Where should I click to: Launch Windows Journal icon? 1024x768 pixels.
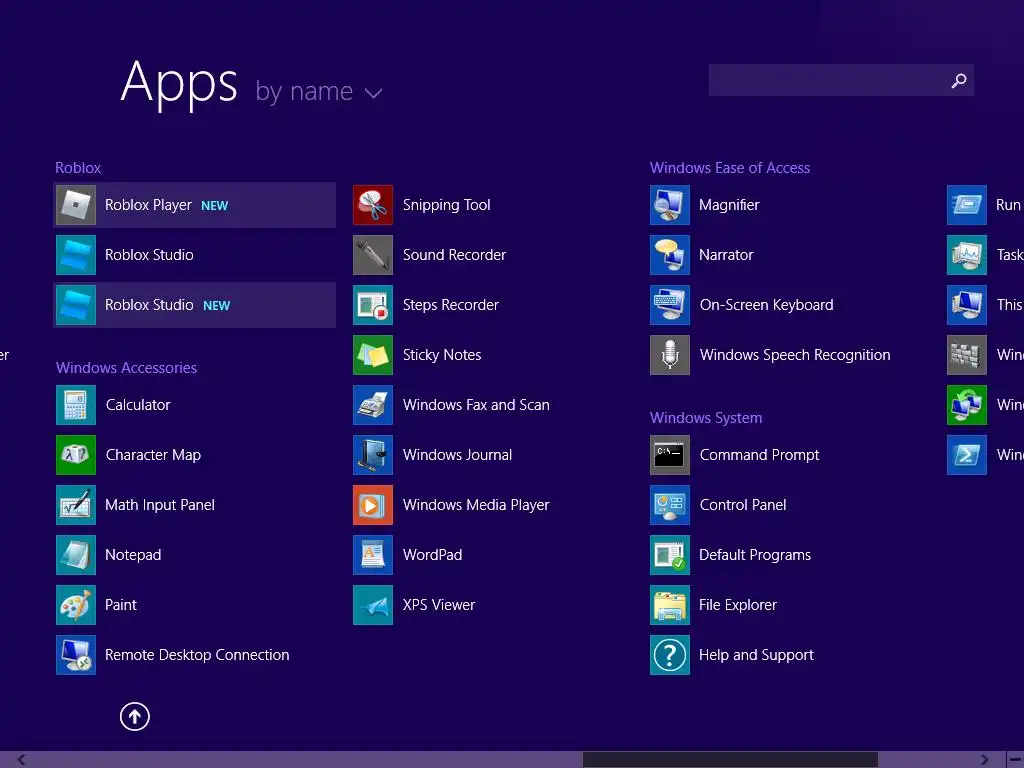point(373,455)
